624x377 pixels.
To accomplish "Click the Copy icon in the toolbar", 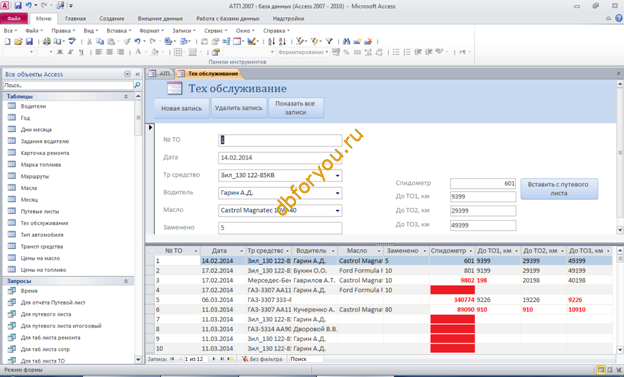I will point(100,41).
